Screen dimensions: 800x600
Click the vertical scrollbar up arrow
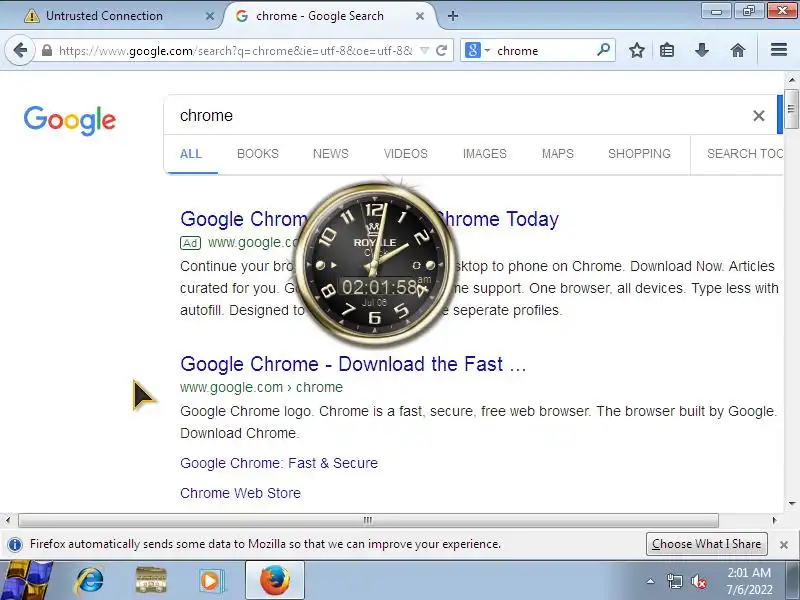click(x=791, y=80)
